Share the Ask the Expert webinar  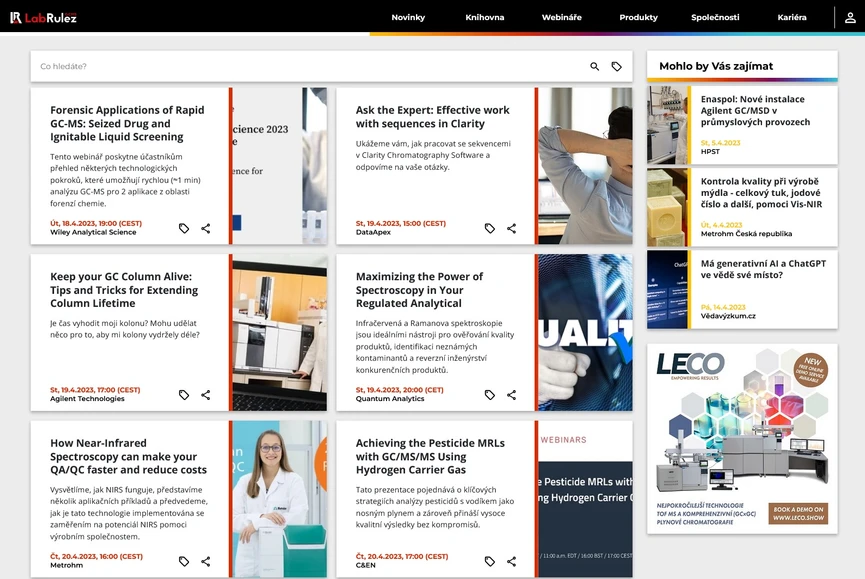511,228
